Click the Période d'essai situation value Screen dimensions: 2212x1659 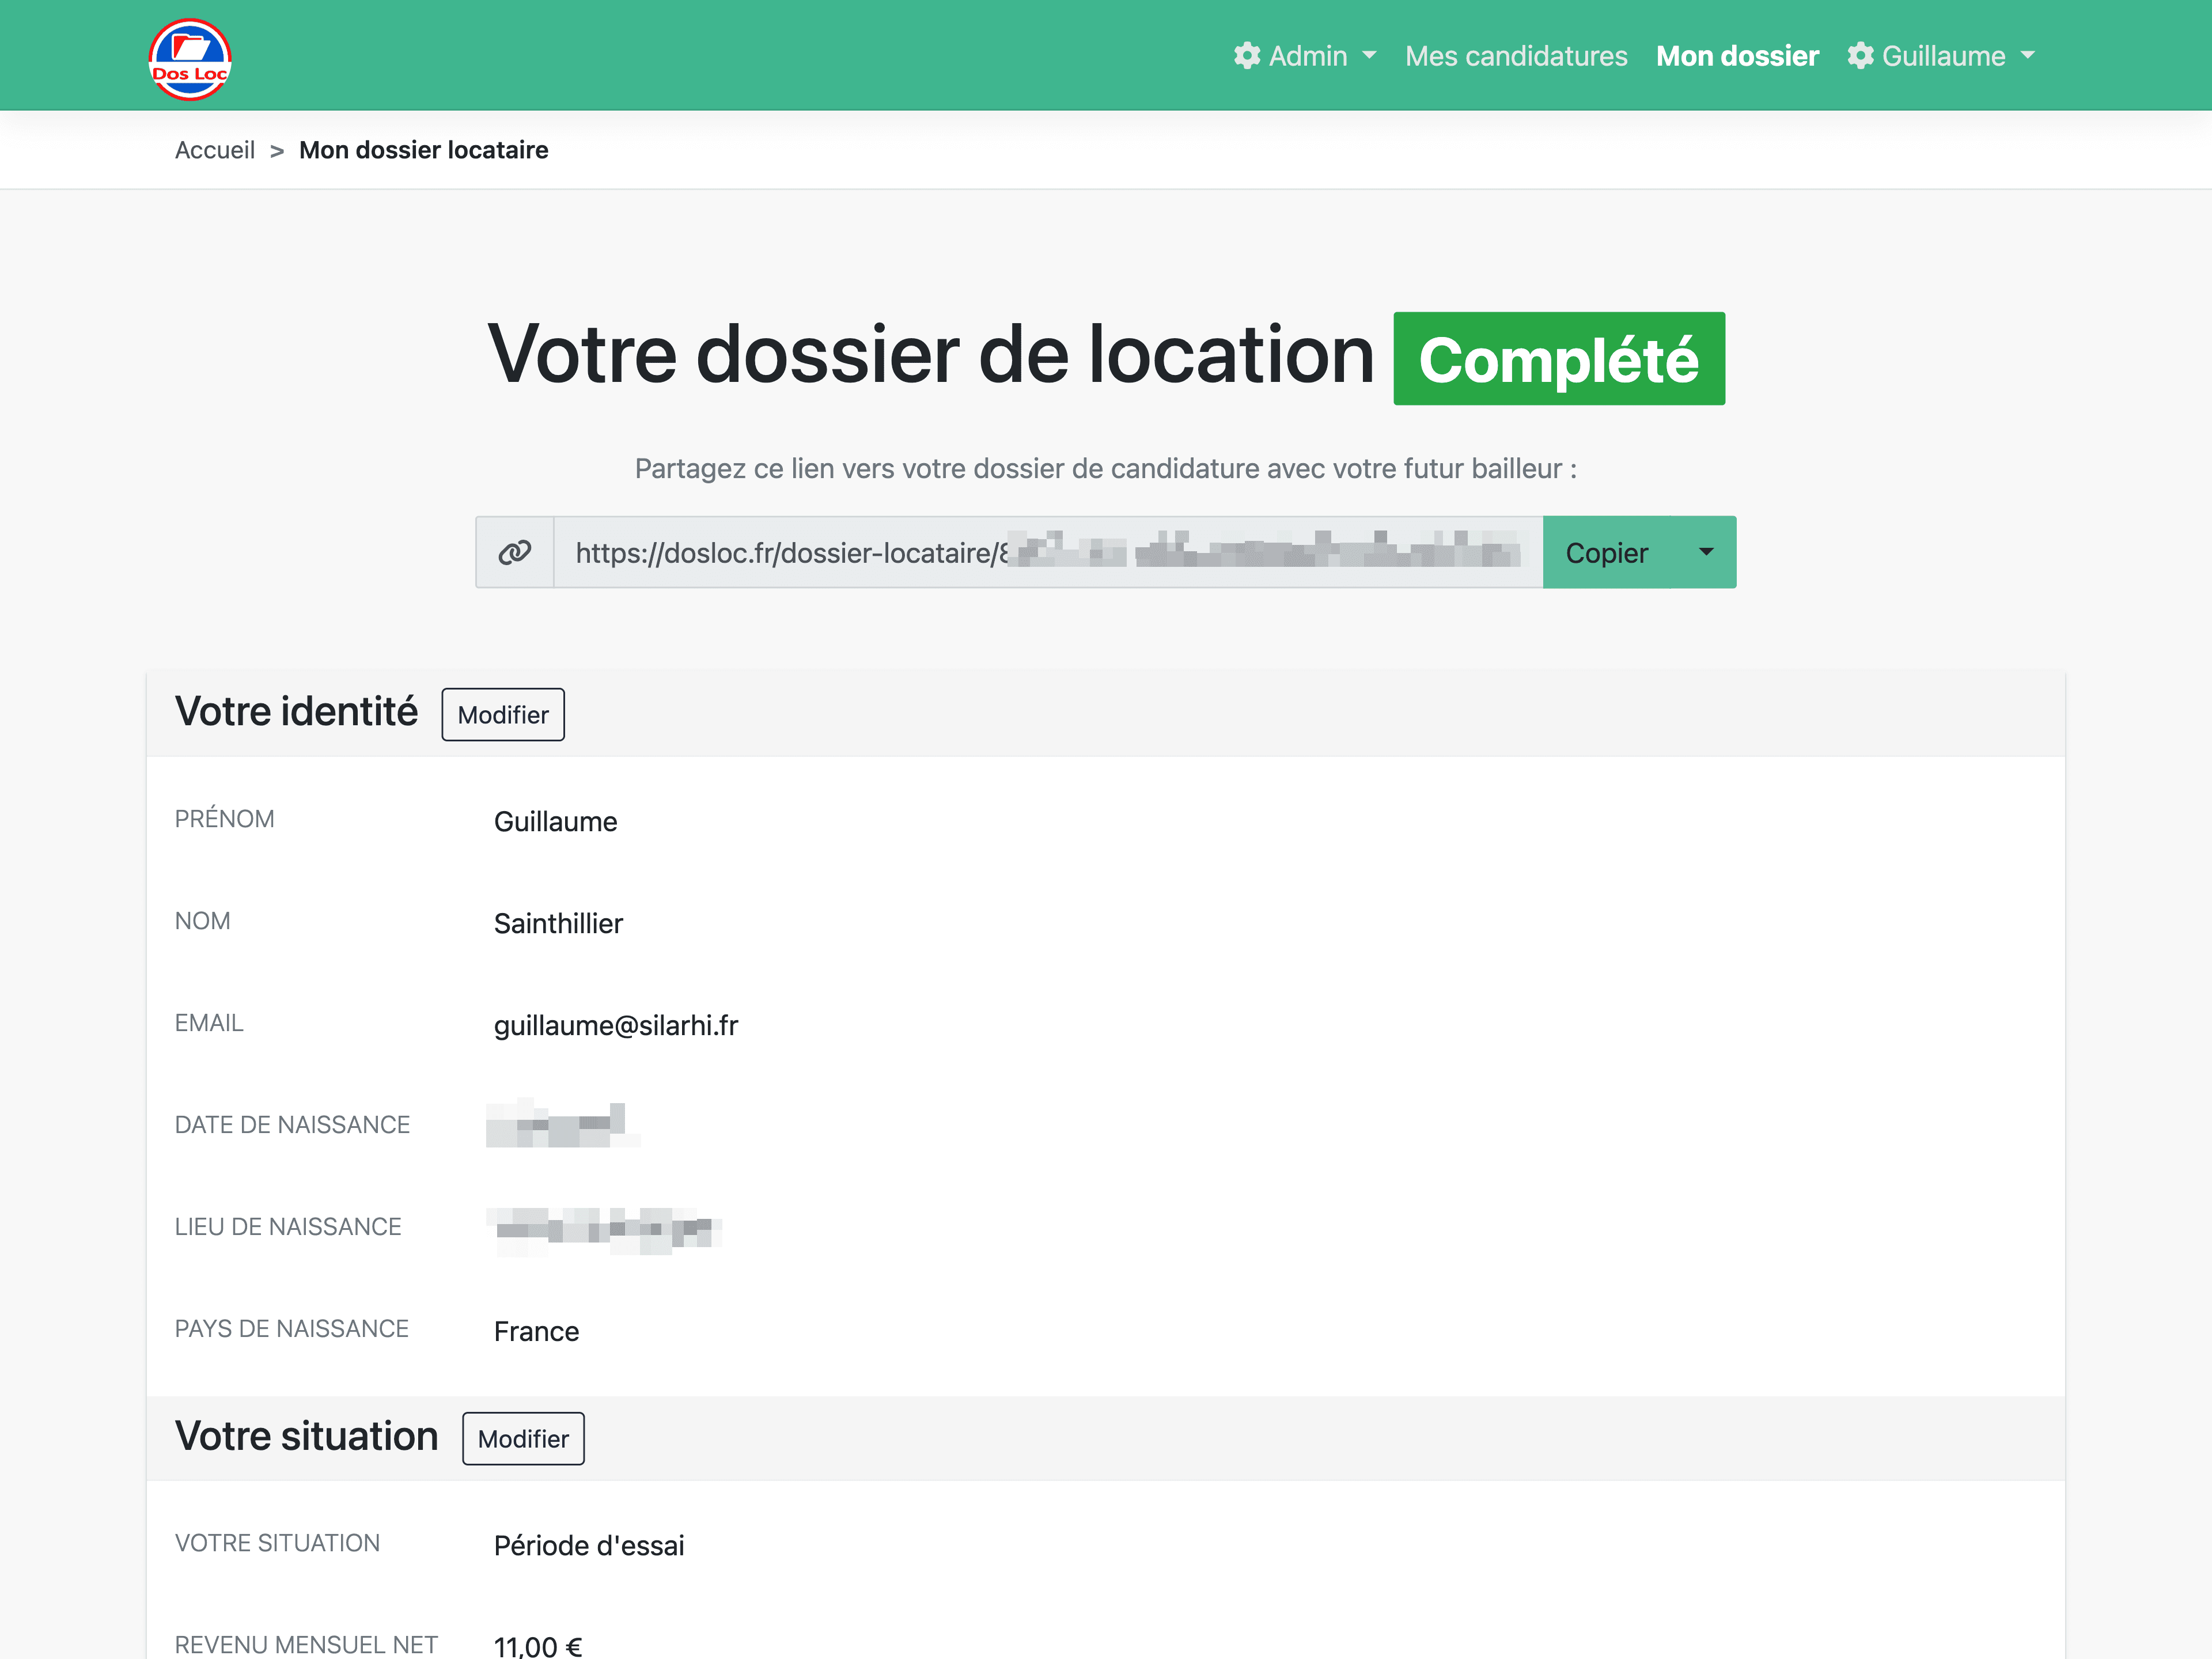(589, 1545)
